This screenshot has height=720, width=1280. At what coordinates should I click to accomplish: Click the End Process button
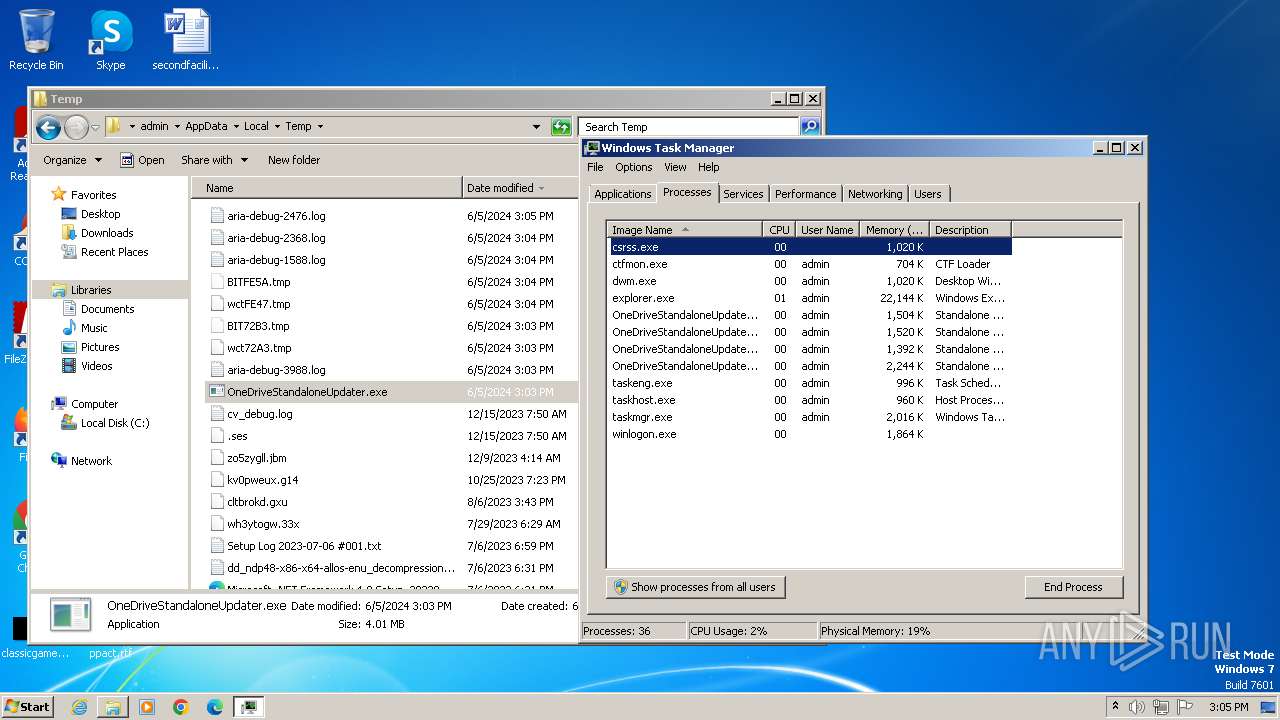coord(1073,587)
